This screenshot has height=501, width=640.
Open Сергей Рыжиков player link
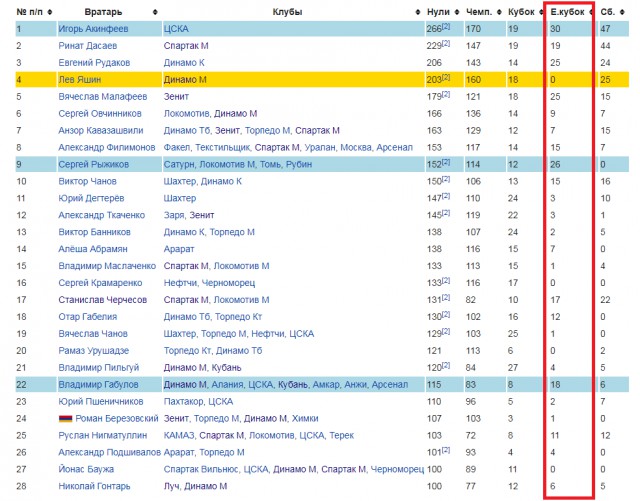(93, 165)
